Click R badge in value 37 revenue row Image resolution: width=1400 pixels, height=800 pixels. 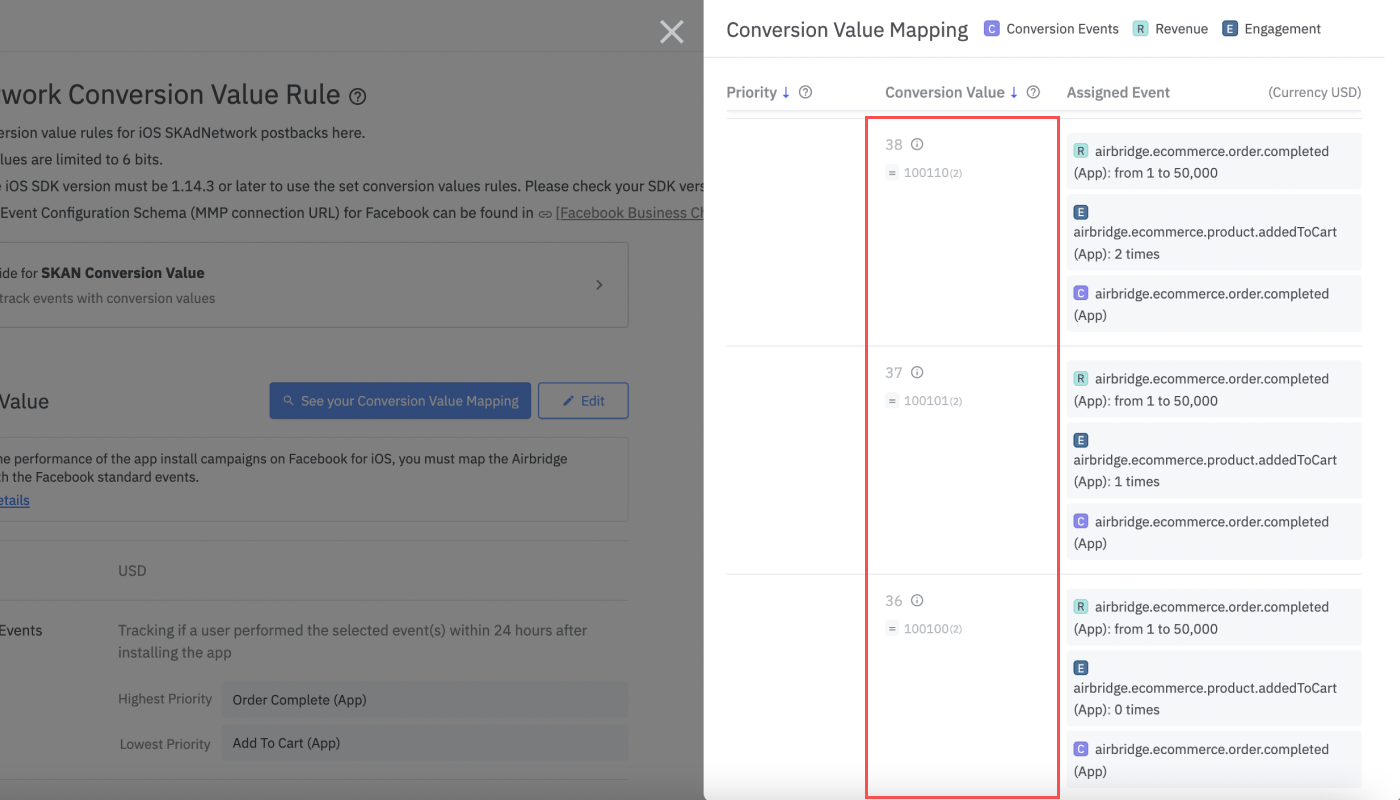click(1081, 378)
